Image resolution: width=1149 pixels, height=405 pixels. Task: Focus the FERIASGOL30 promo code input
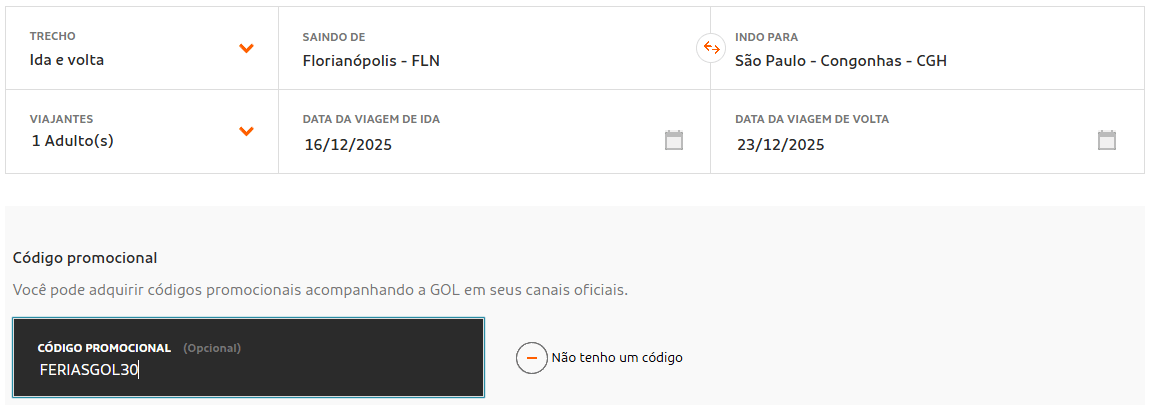coord(248,370)
